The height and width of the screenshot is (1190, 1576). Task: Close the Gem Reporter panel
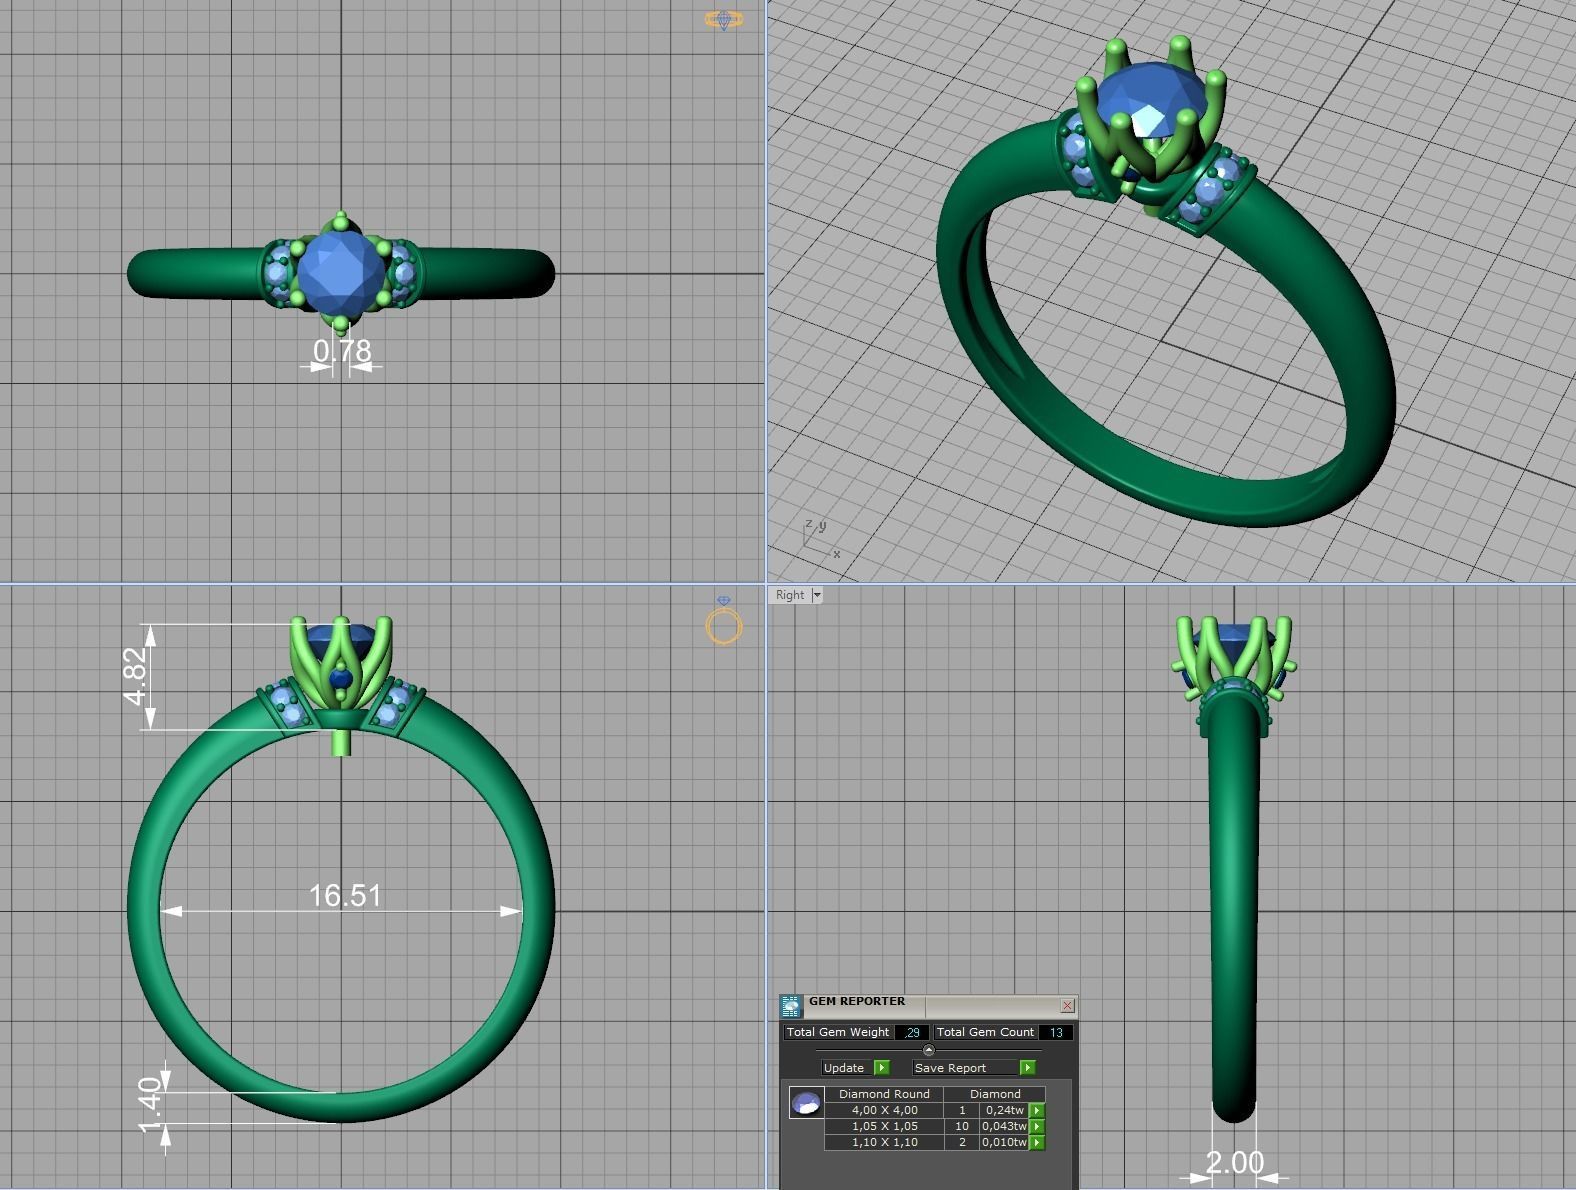(1067, 1005)
